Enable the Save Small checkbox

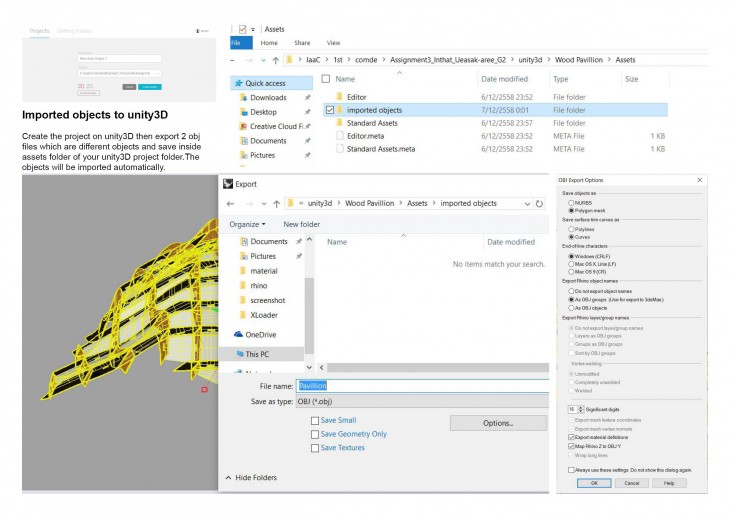click(x=316, y=421)
